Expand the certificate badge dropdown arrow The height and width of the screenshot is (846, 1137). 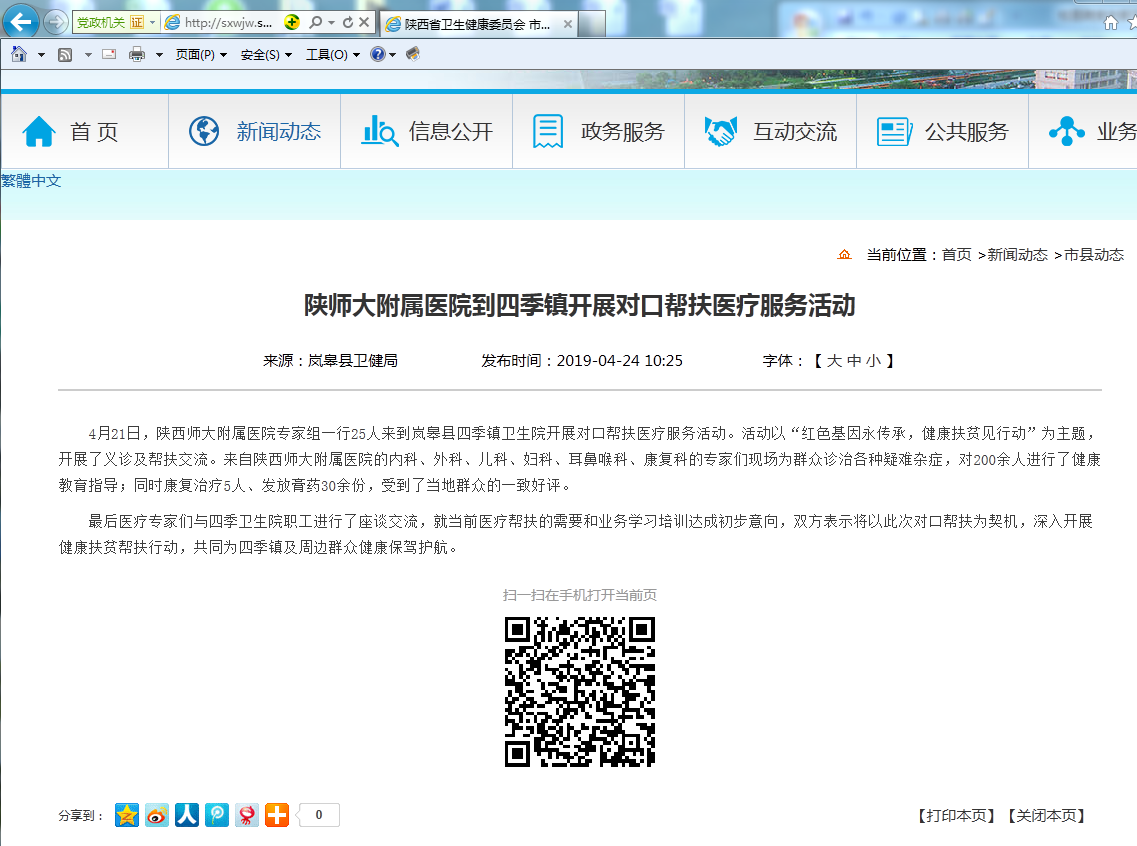[152, 22]
